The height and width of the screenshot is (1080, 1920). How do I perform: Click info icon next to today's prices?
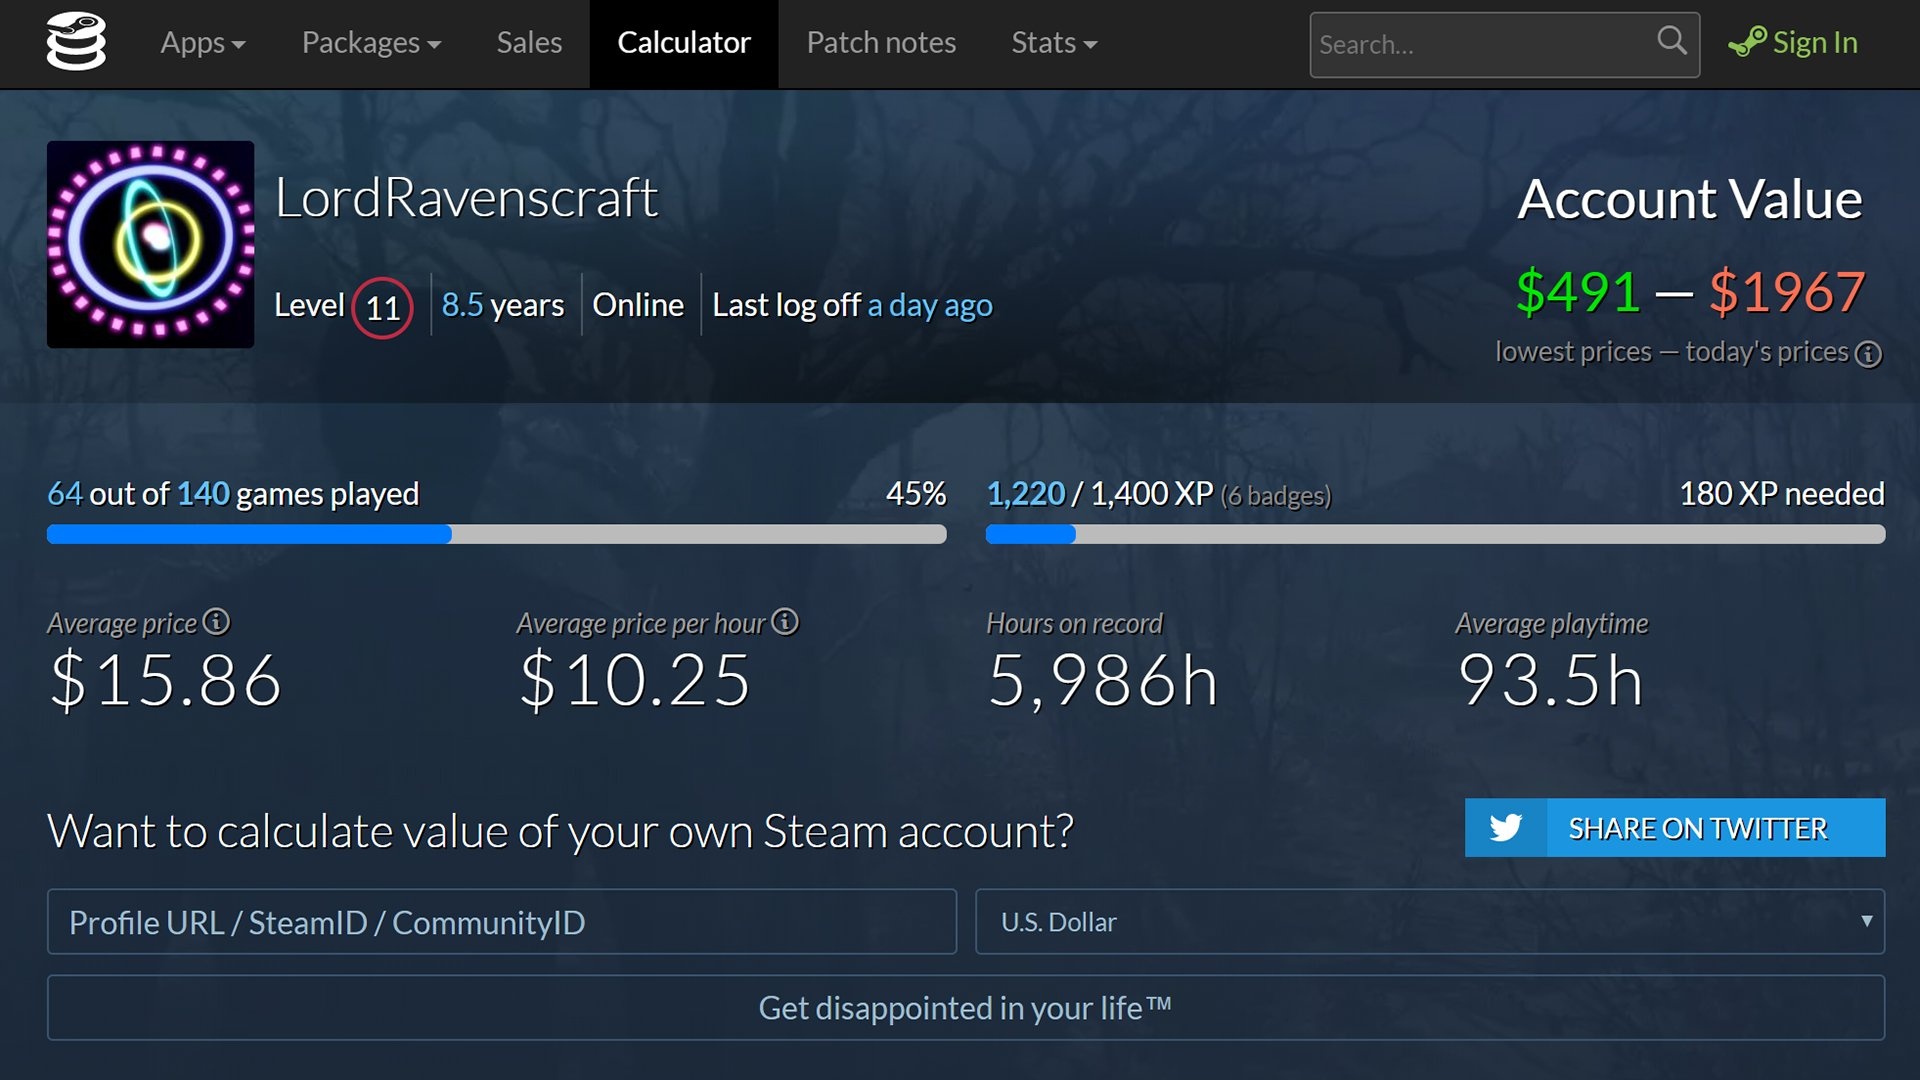coord(1868,354)
